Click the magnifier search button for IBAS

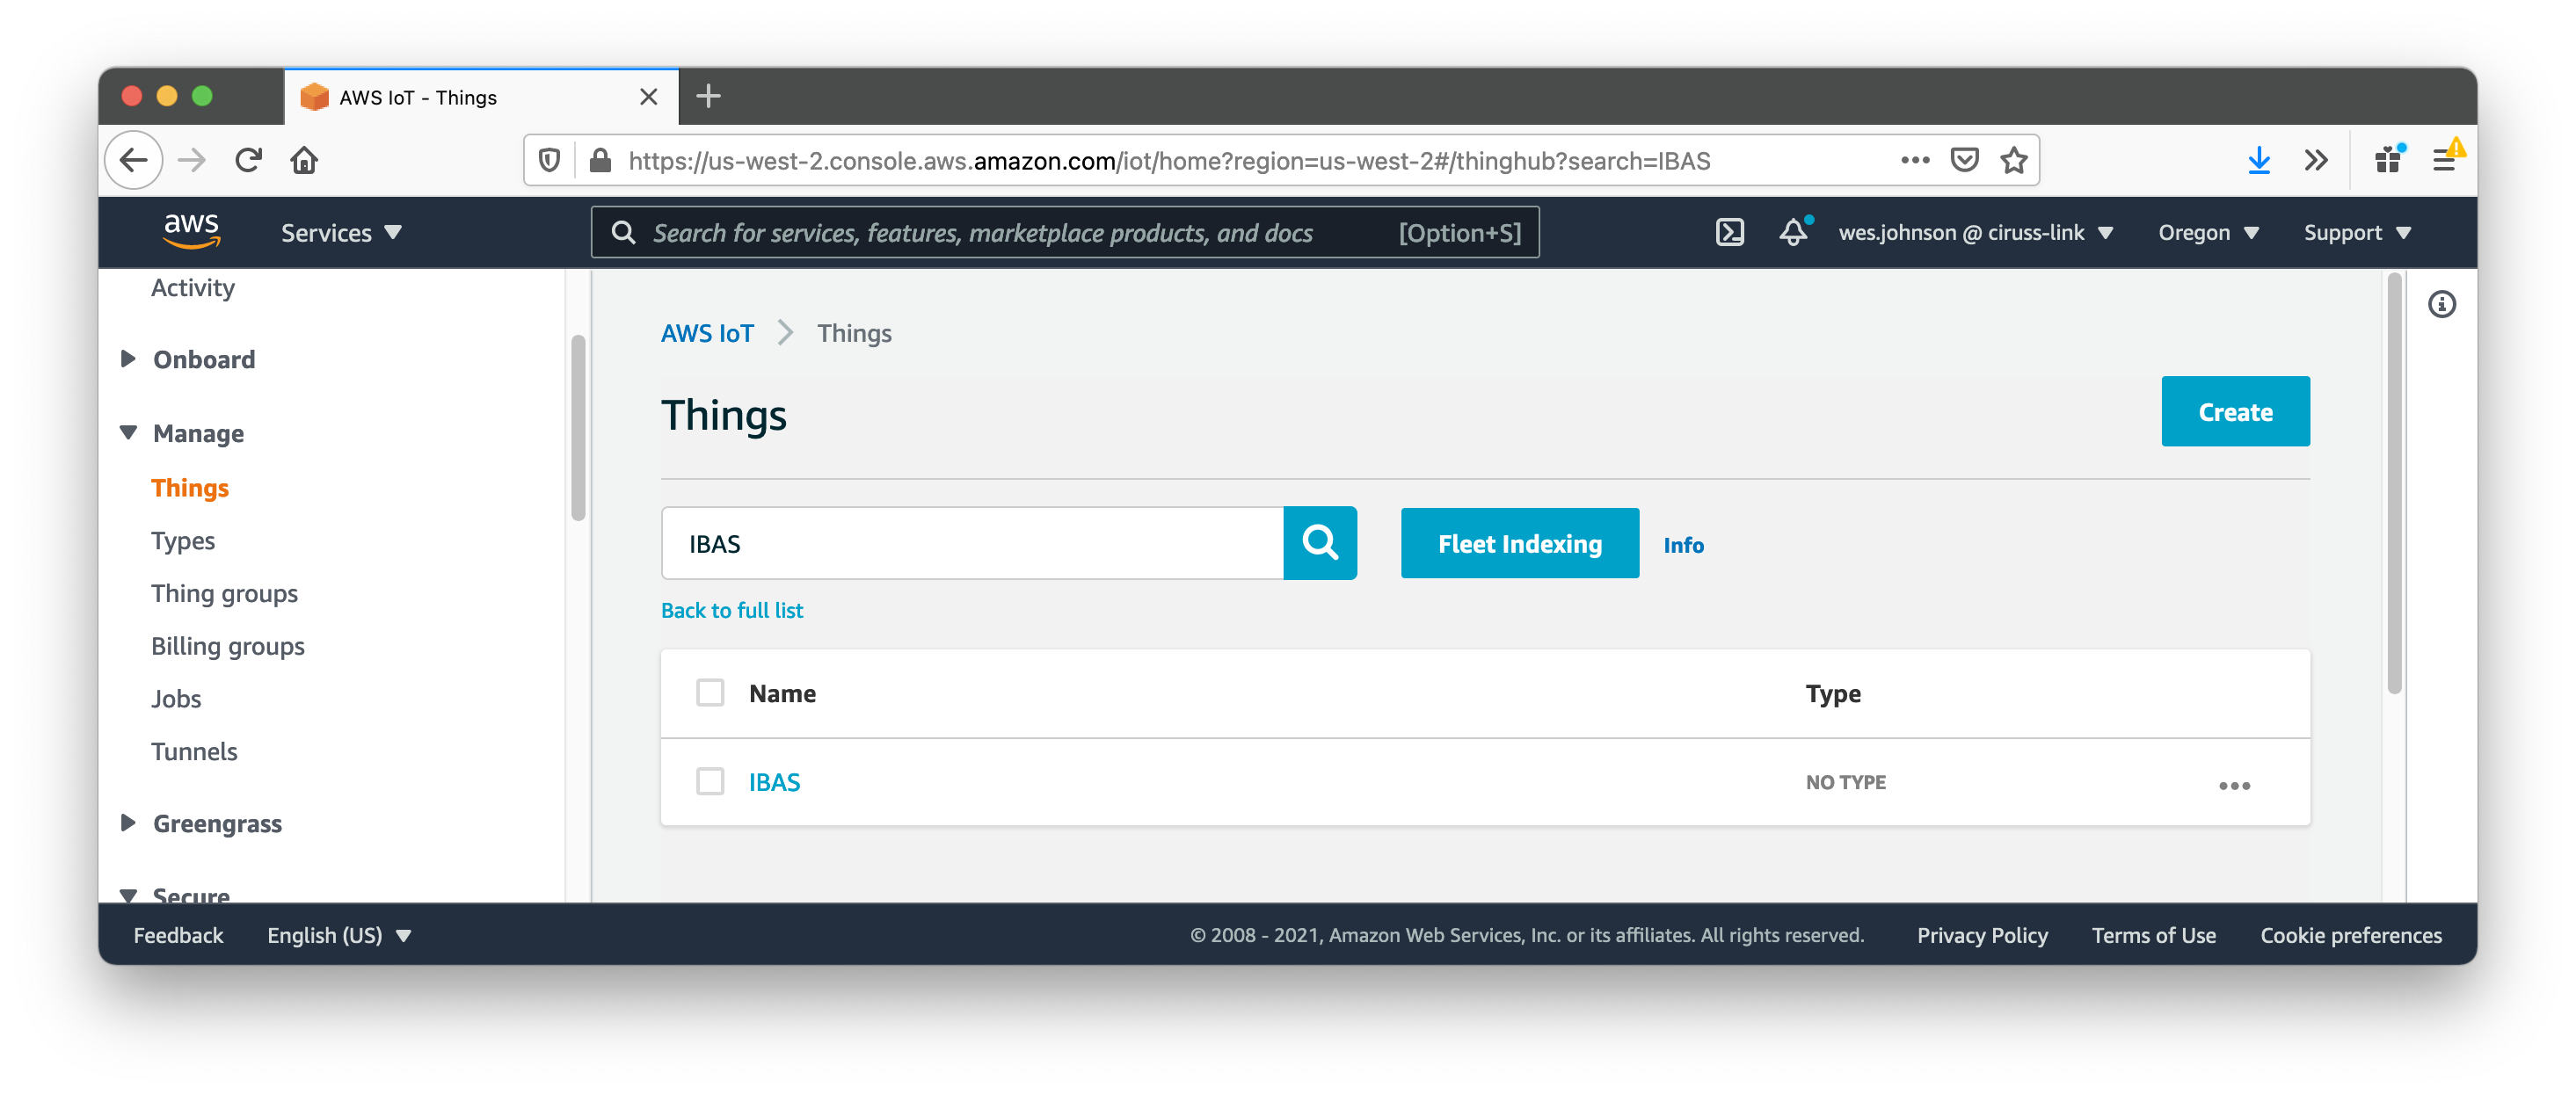[x=1319, y=543]
